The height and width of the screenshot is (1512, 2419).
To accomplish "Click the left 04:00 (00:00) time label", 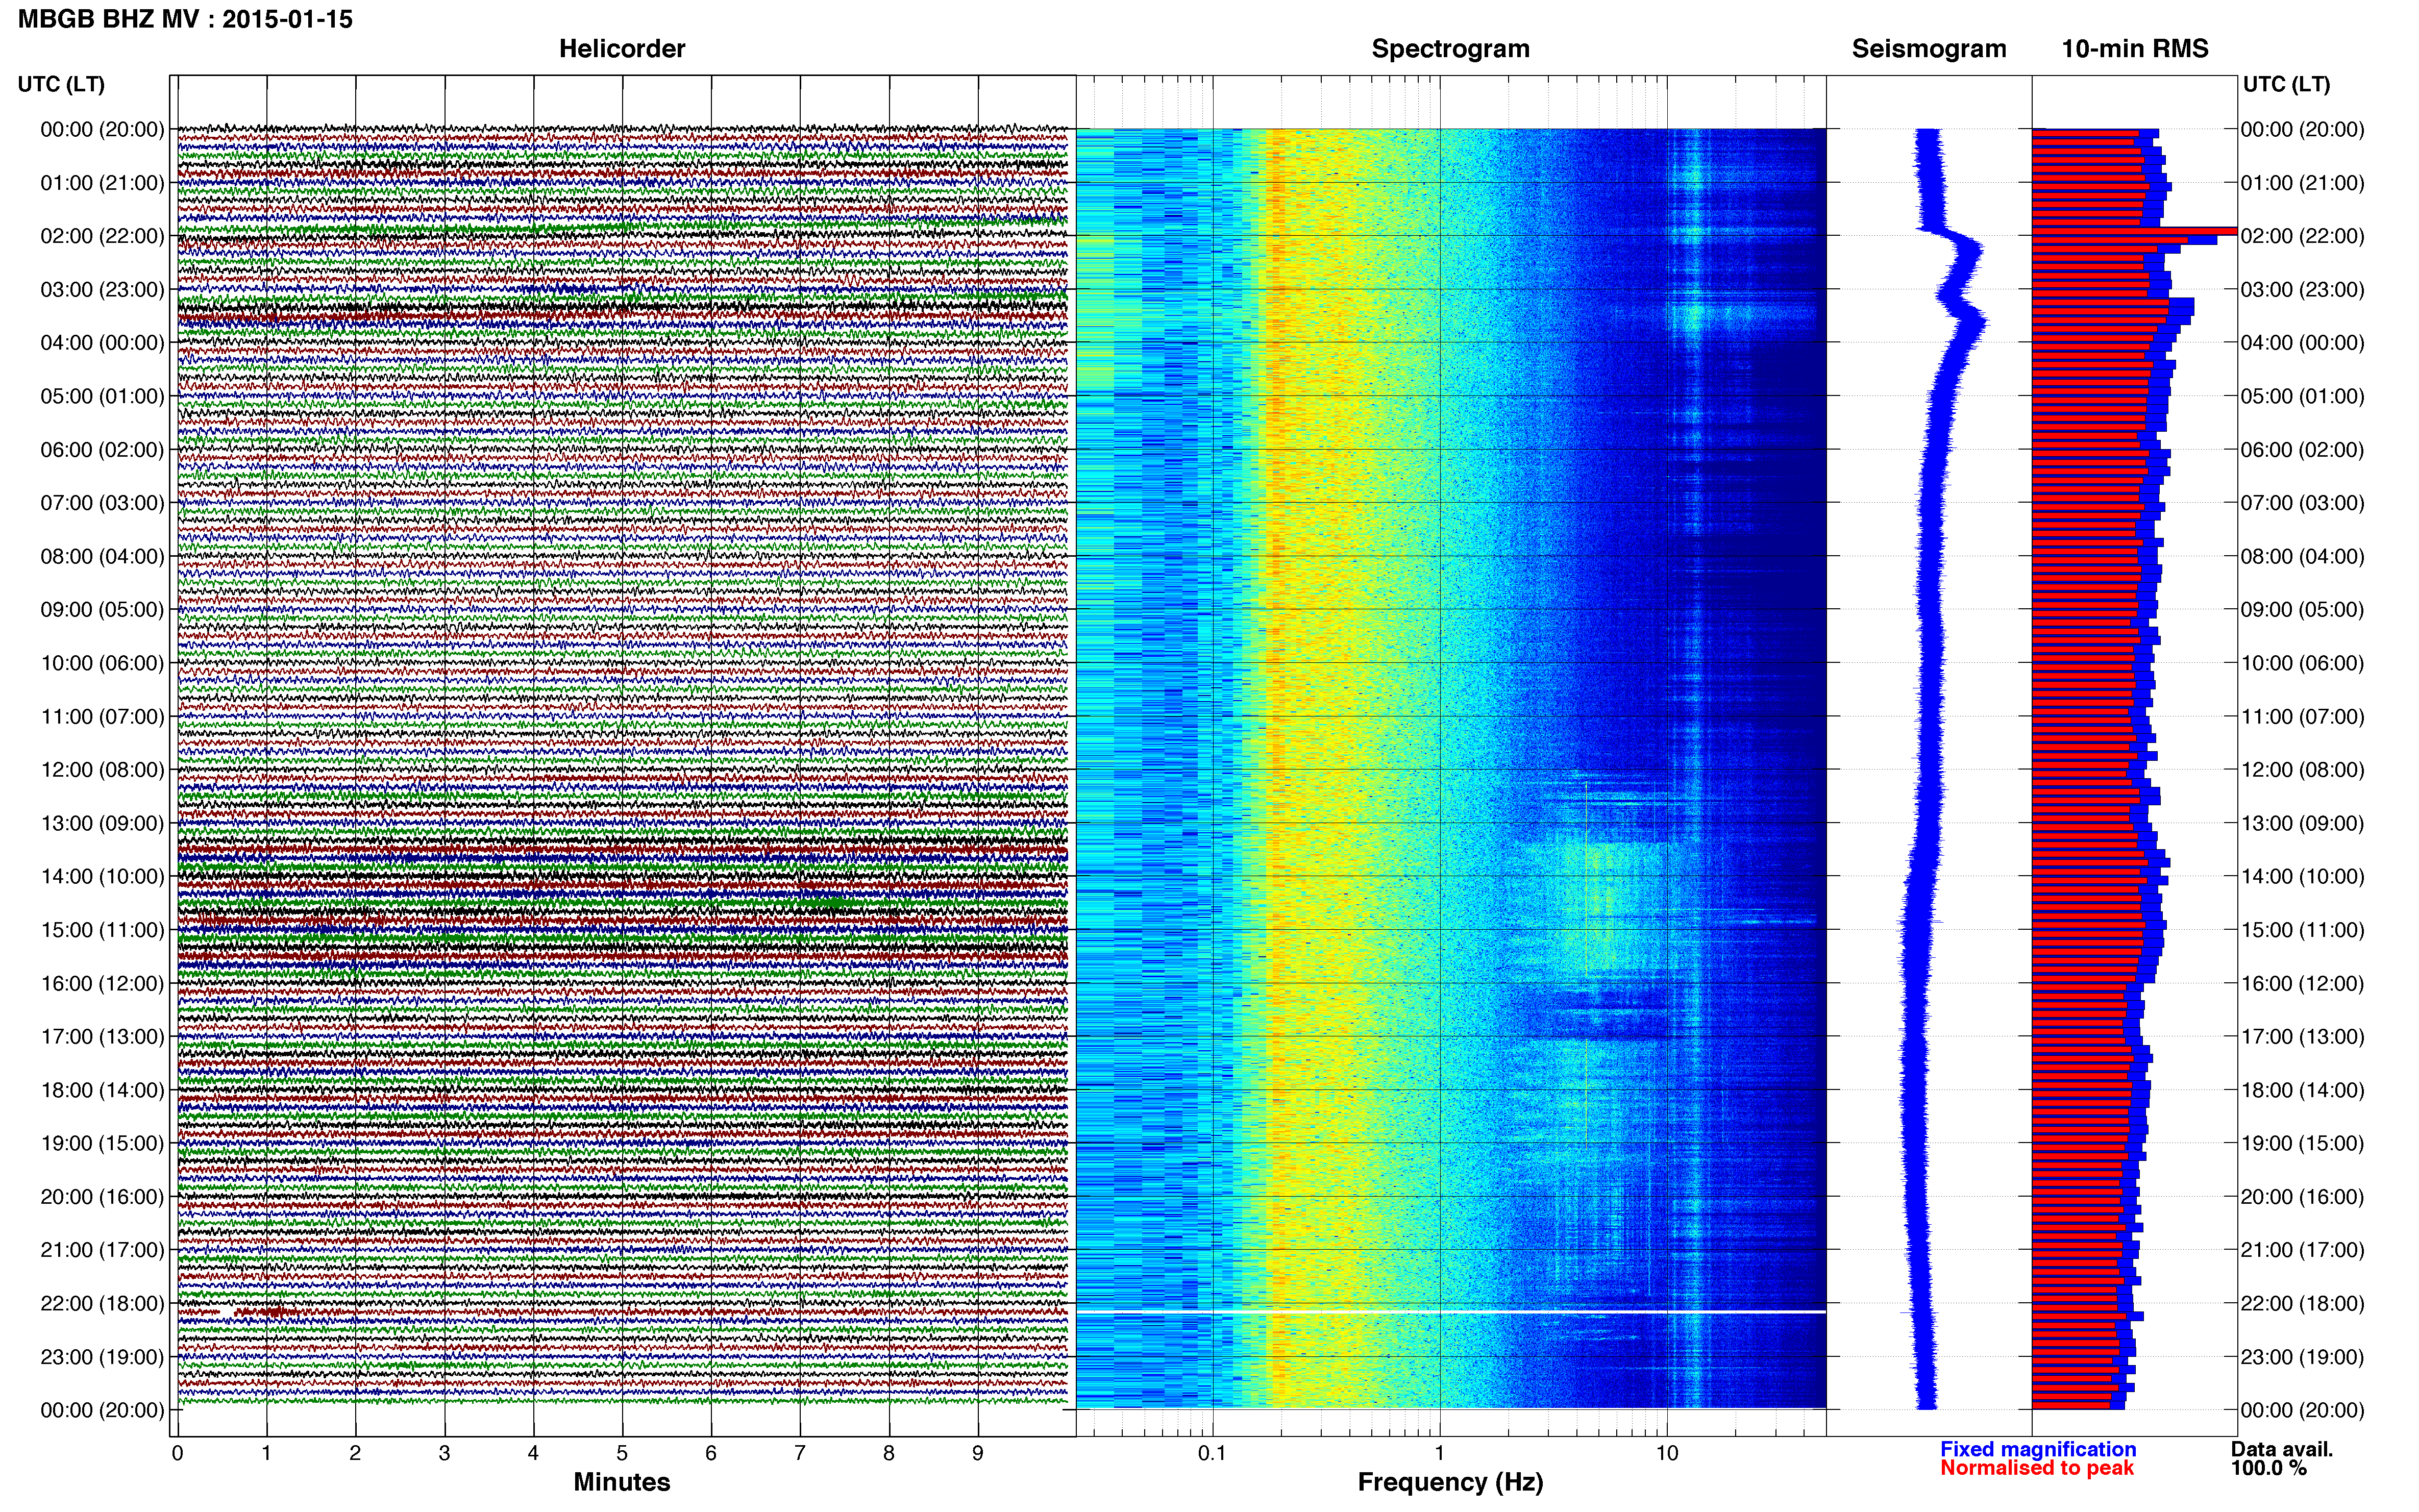I will (102, 343).
